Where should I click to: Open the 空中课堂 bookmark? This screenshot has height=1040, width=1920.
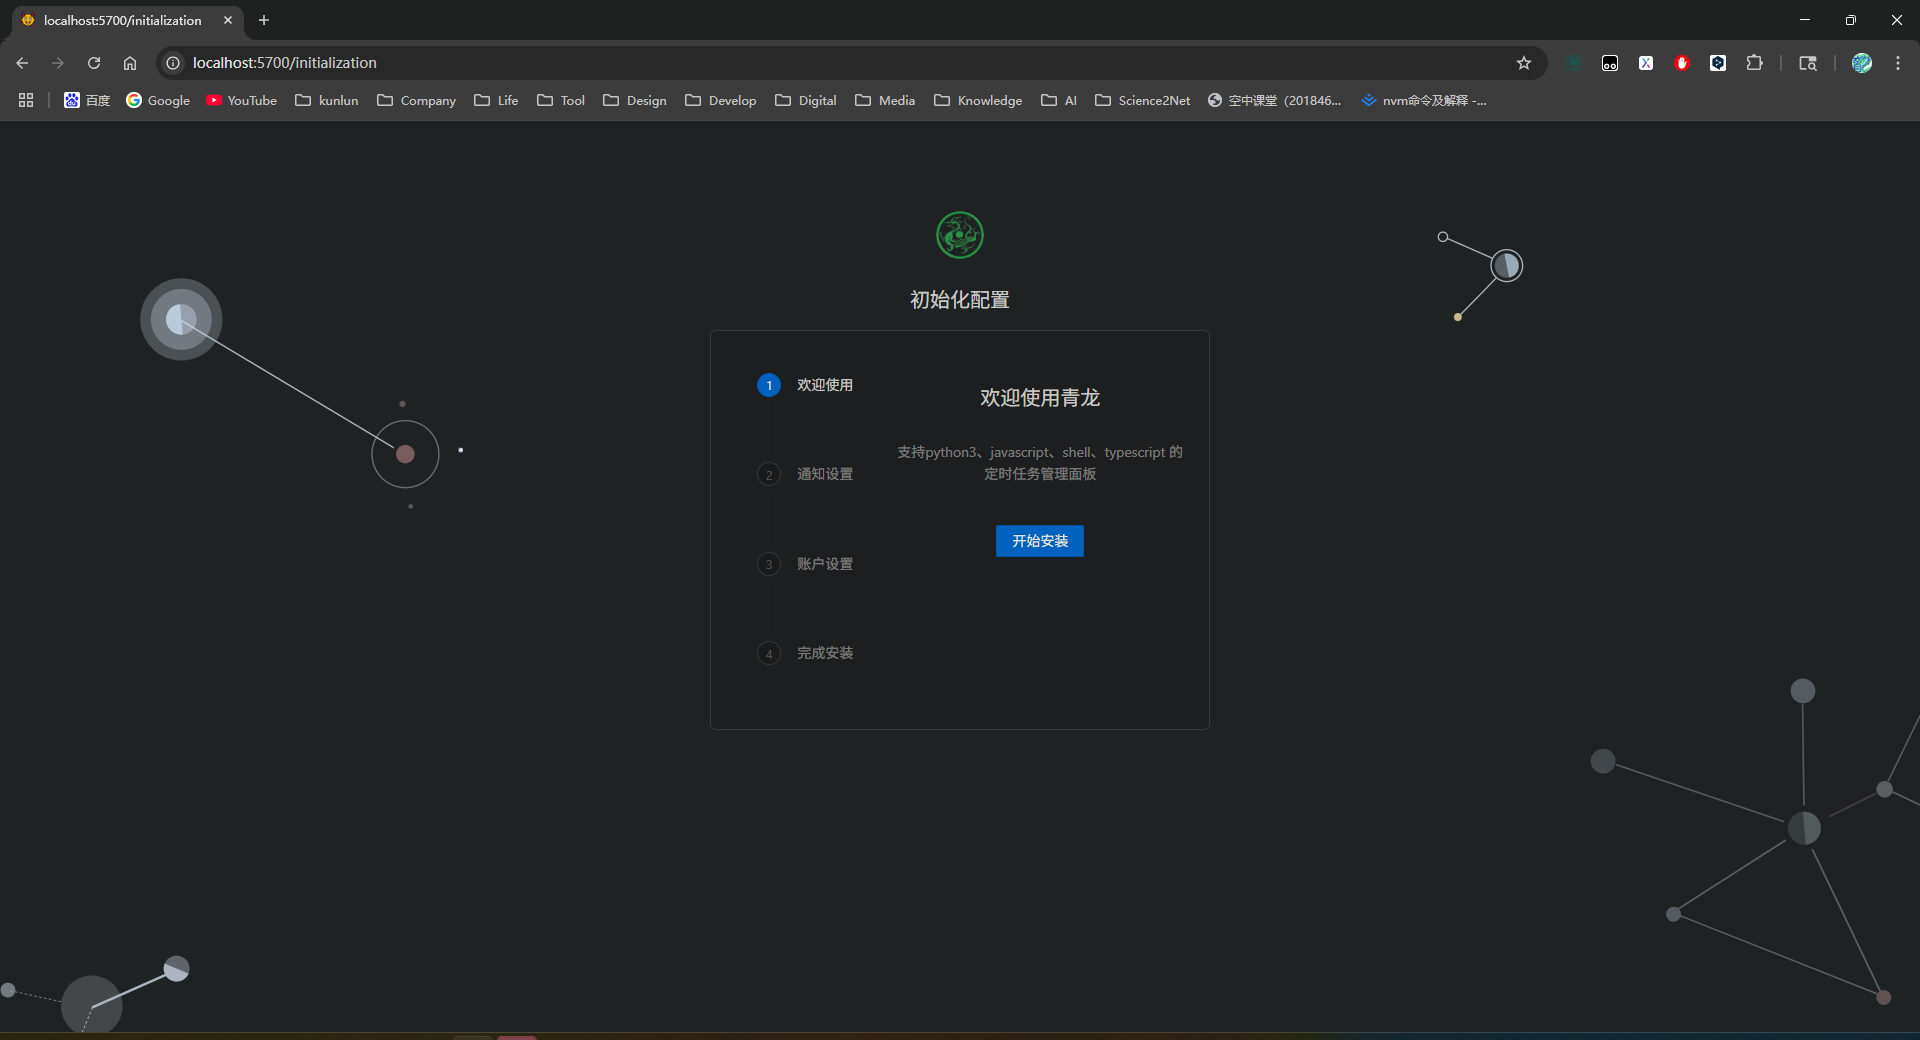[x=1275, y=100]
